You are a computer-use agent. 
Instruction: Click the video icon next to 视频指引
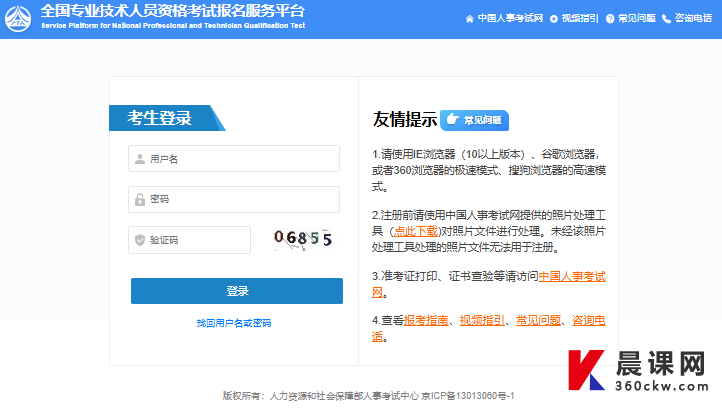554,18
